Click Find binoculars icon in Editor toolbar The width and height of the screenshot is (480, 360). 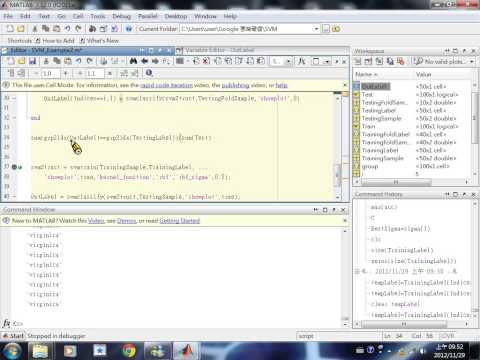point(133,61)
